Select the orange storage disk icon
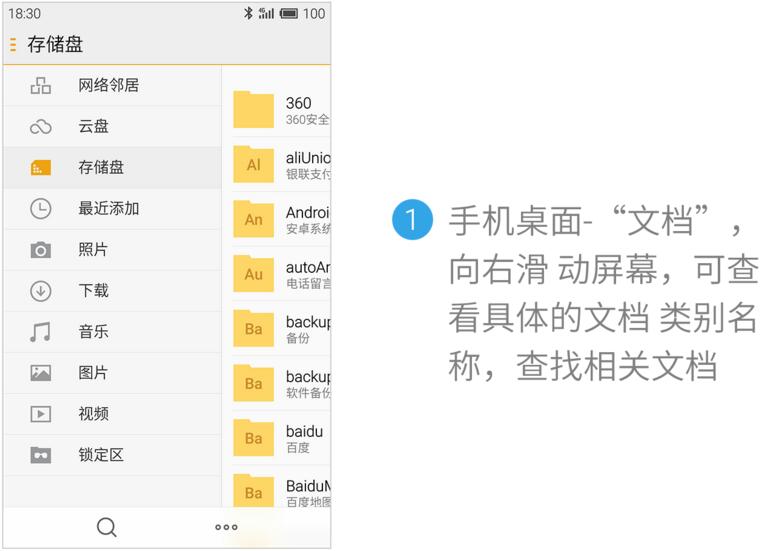 point(40,168)
